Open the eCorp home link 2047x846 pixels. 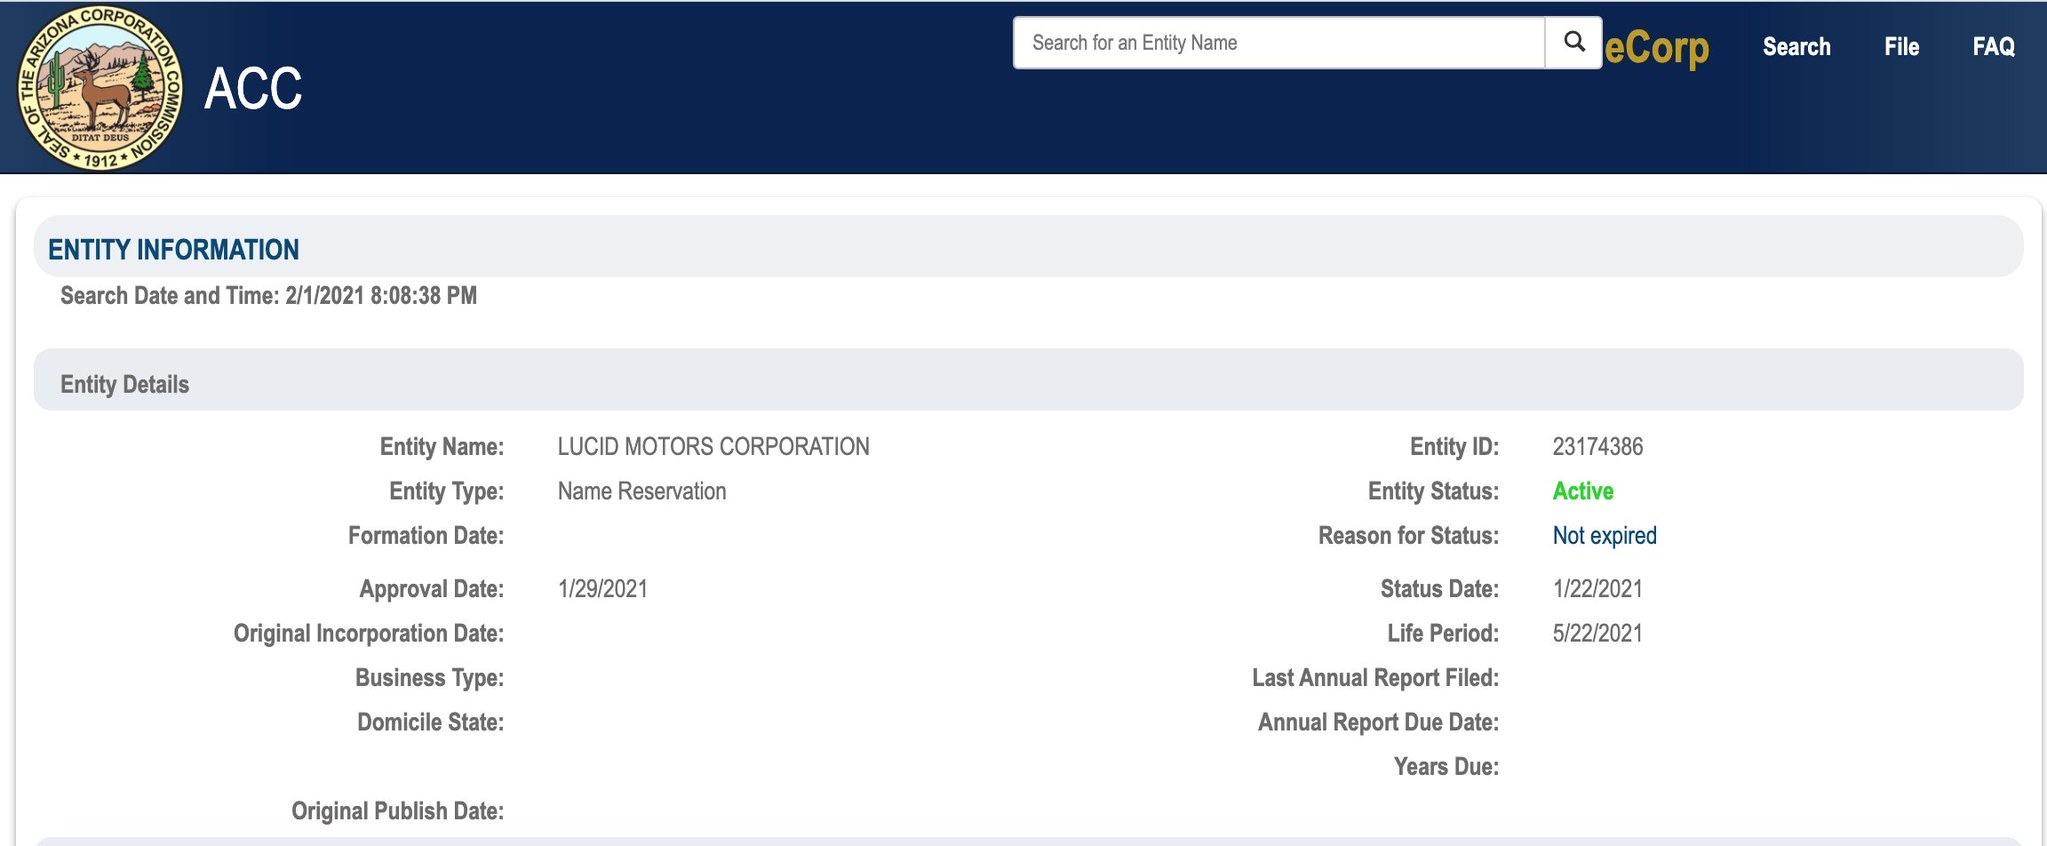point(1656,47)
